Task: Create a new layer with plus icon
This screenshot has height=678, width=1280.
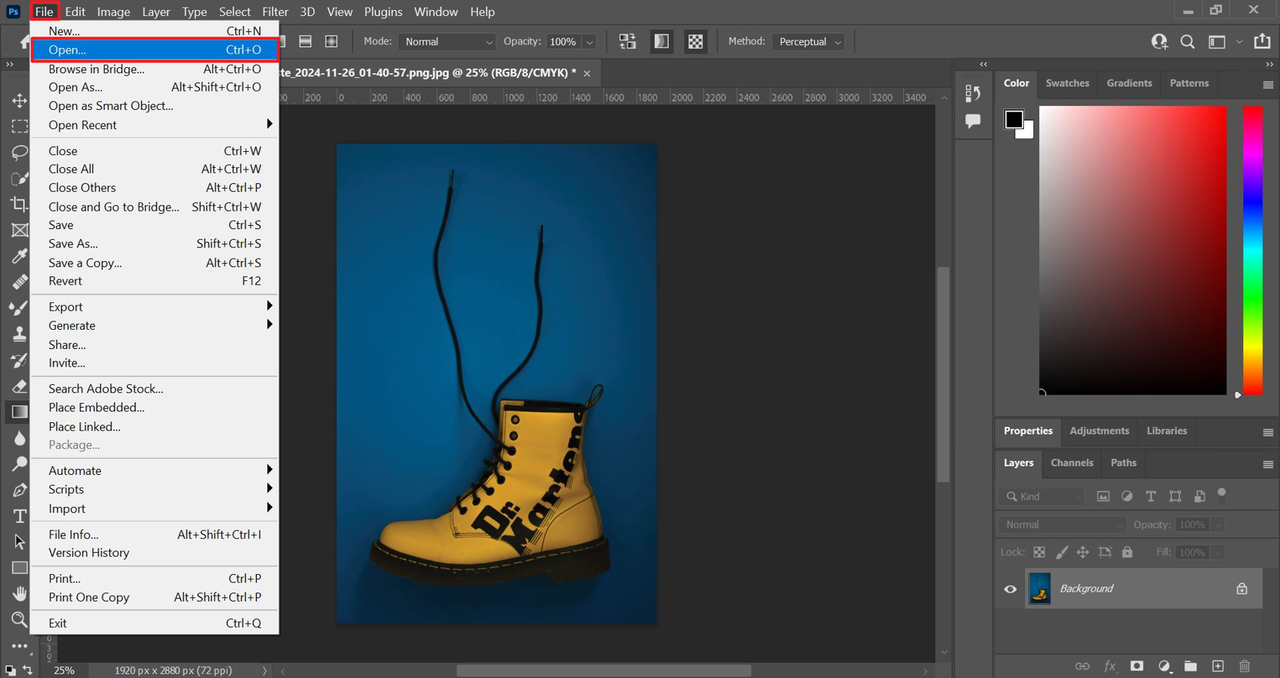Action: point(1217,666)
